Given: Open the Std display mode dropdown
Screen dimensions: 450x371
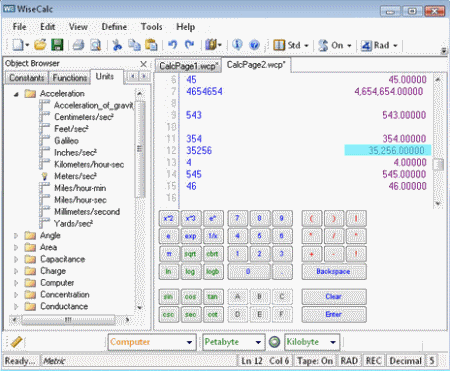Looking at the screenshot, I should pos(306,45).
